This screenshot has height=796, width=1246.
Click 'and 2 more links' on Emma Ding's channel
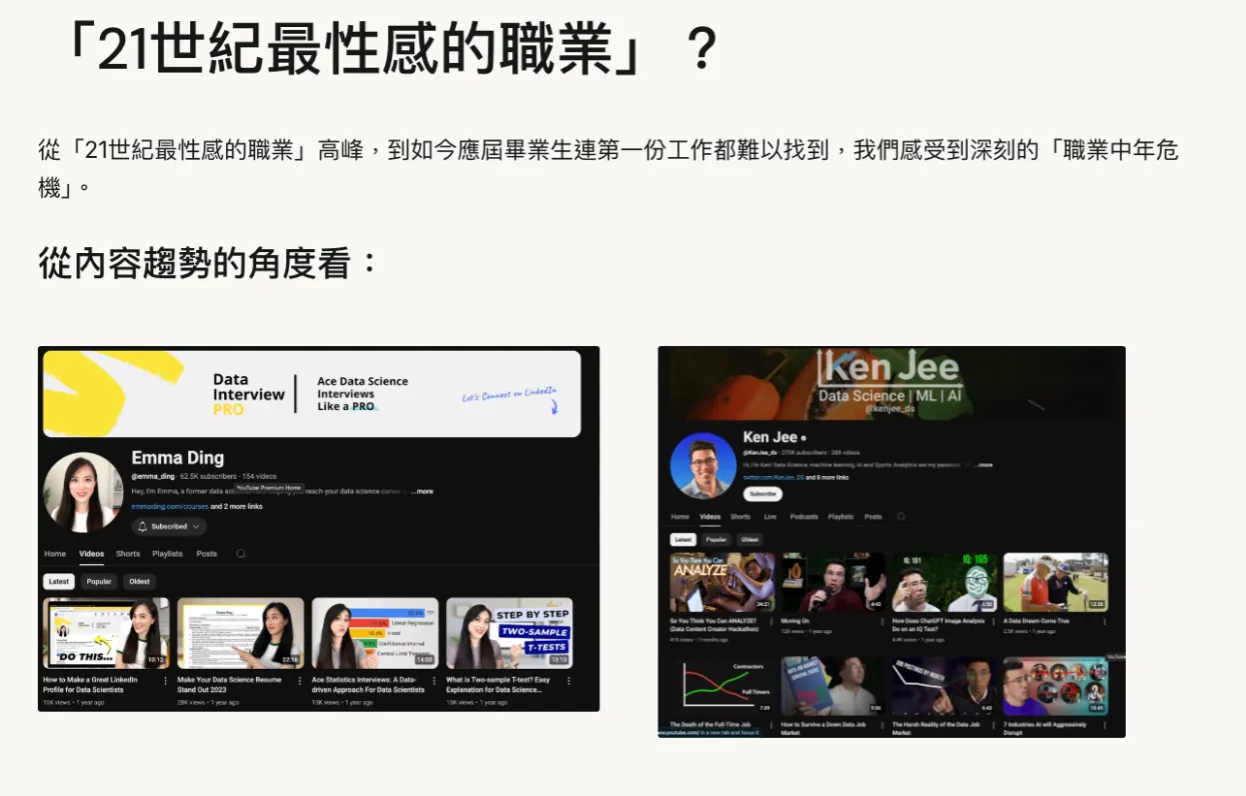click(x=237, y=507)
